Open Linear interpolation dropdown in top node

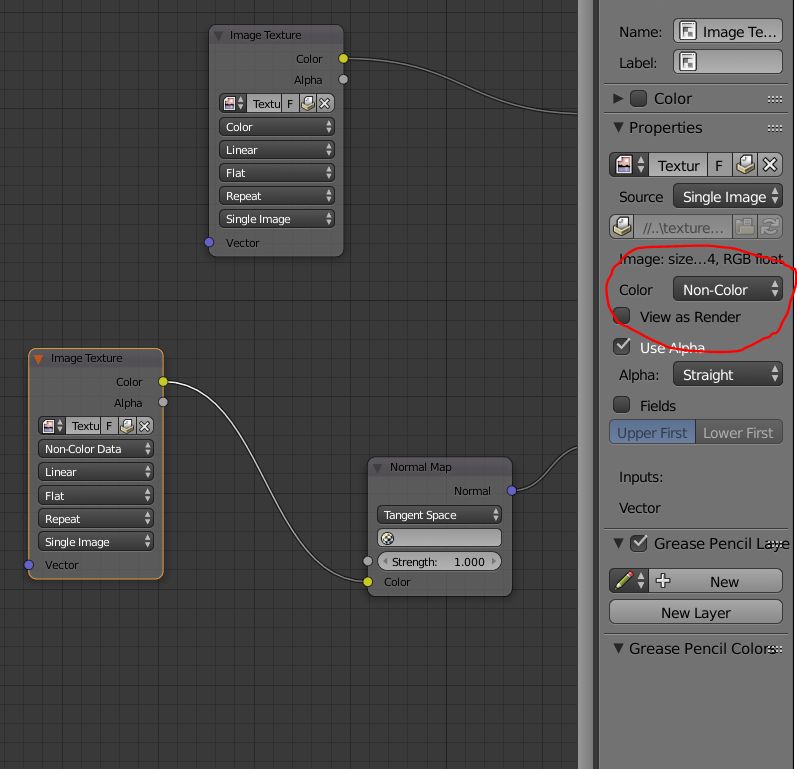(x=277, y=149)
